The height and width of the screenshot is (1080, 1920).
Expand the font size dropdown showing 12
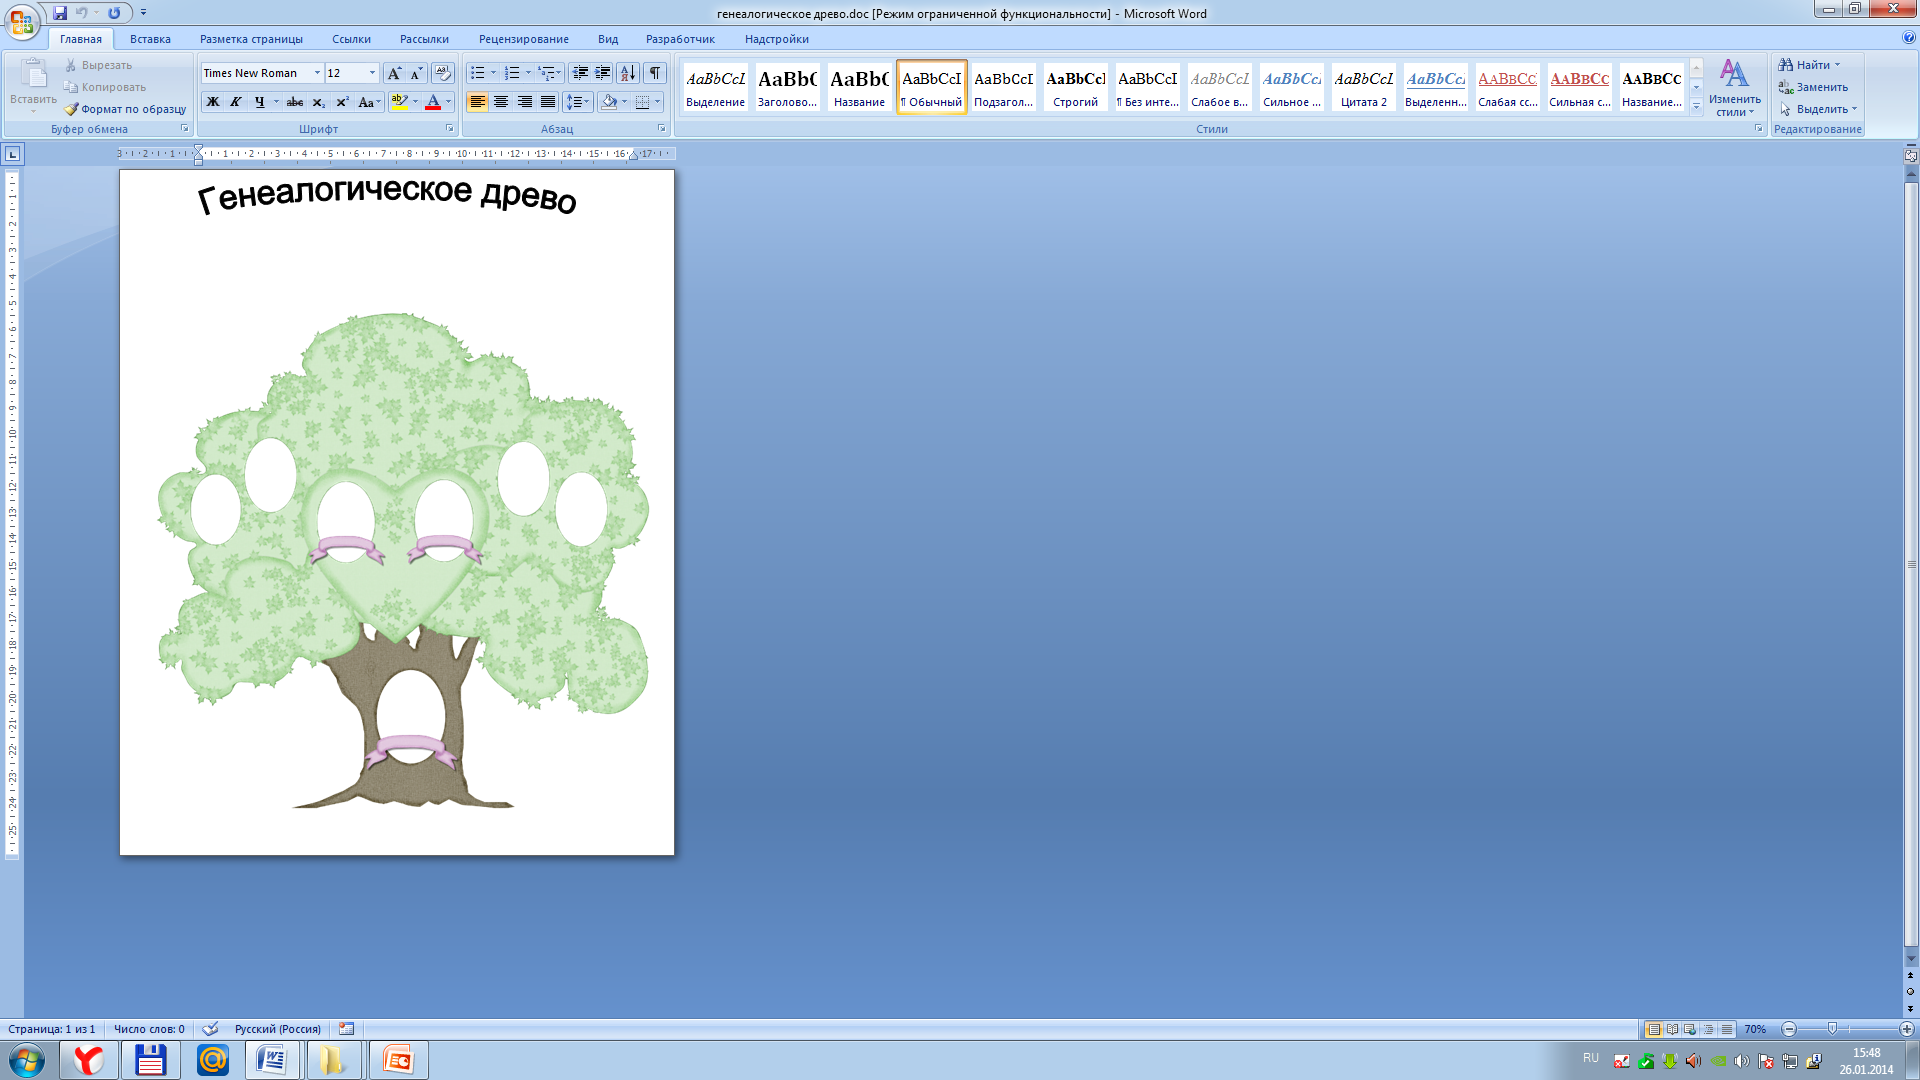373,73
